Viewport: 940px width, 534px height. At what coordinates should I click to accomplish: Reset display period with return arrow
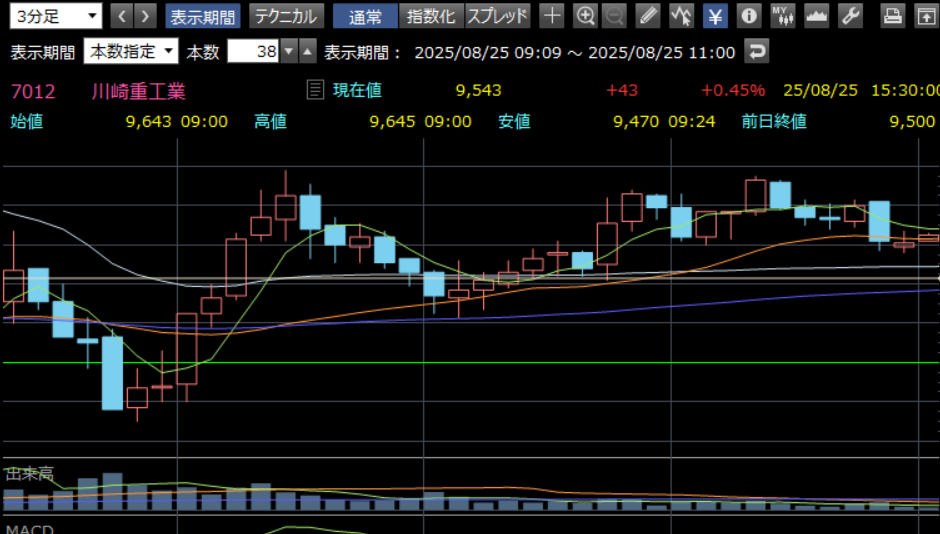tap(757, 52)
